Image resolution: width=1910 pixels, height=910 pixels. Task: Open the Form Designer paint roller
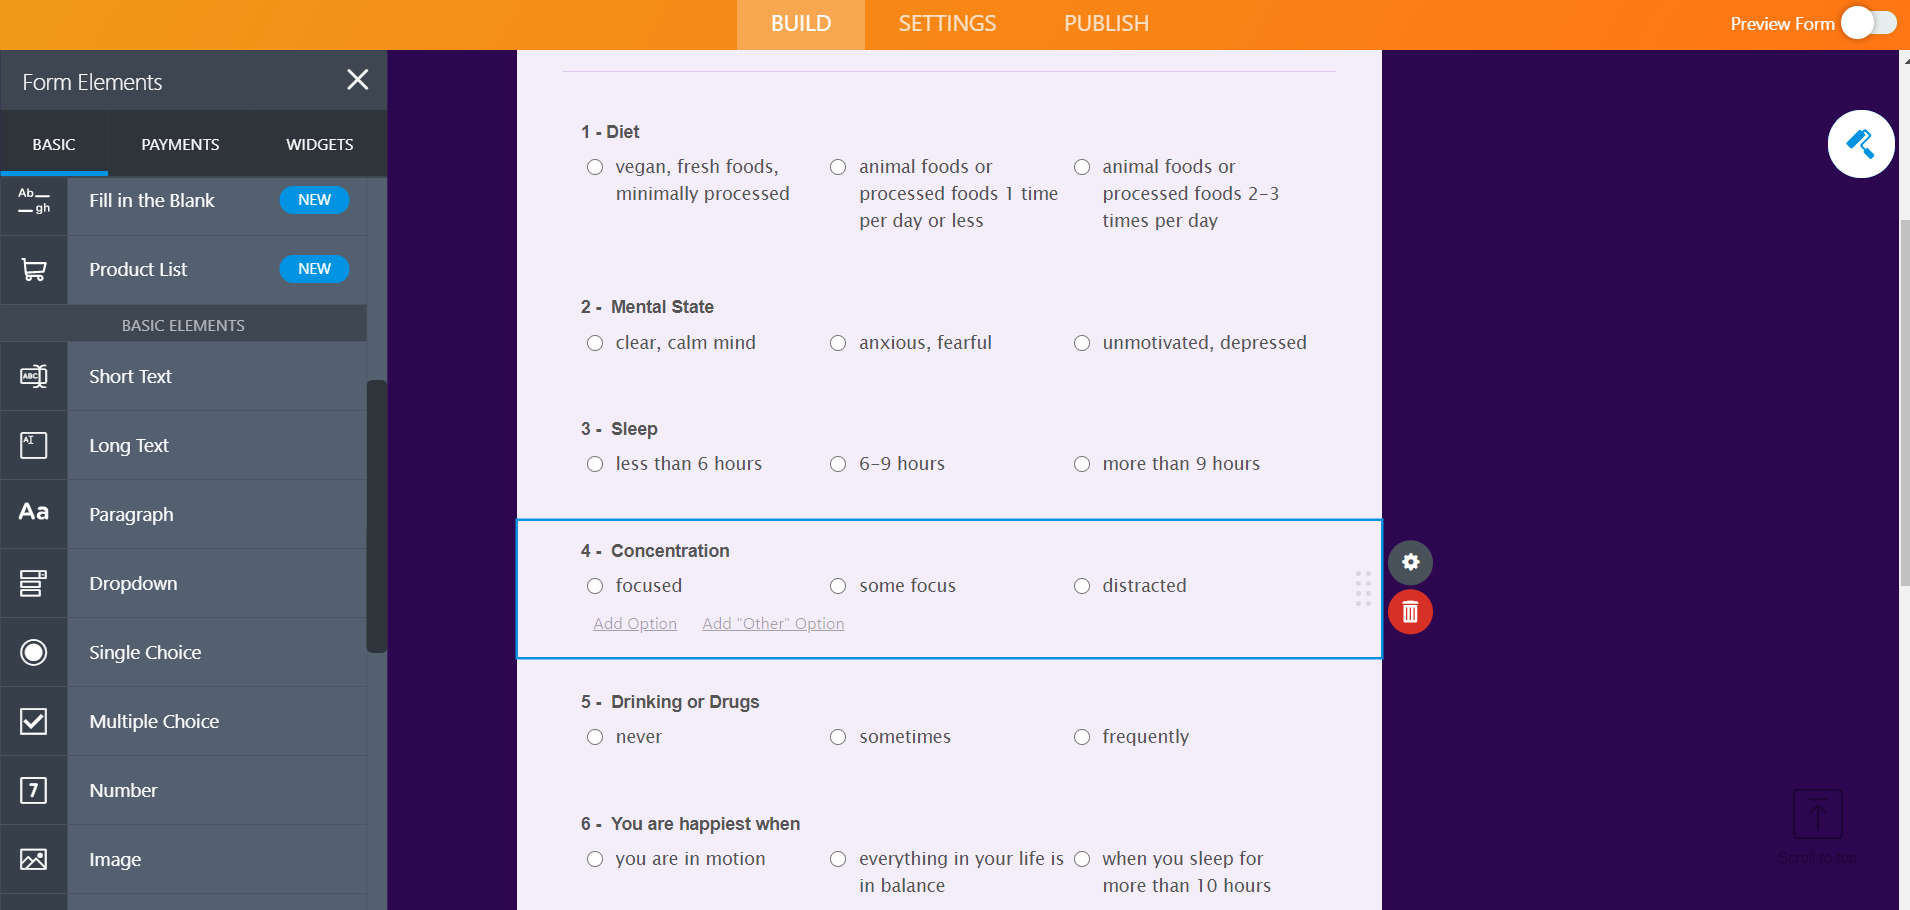click(1860, 144)
